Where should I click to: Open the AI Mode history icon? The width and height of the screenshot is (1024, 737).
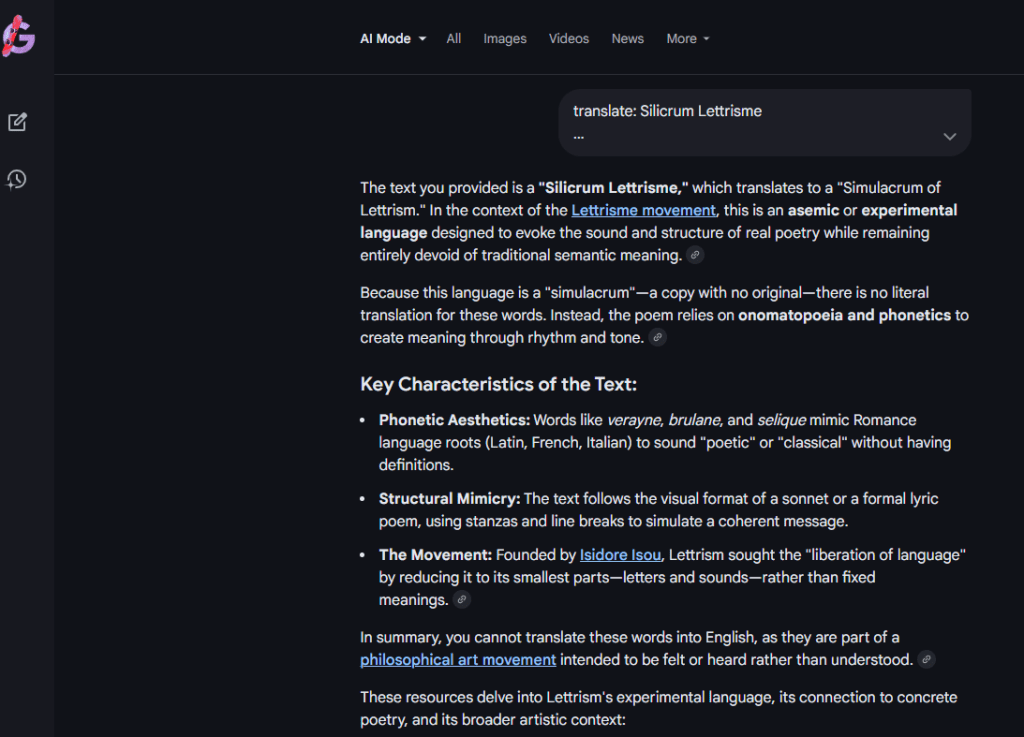pyautogui.click(x=17, y=180)
